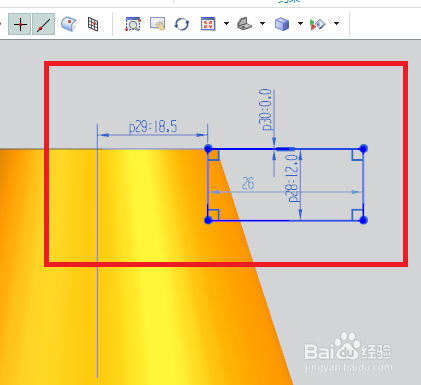This screenshot has width=421, height=385.
Task: Select the top-right perpendicular constraint marker
Action: [x=358, y=155]
